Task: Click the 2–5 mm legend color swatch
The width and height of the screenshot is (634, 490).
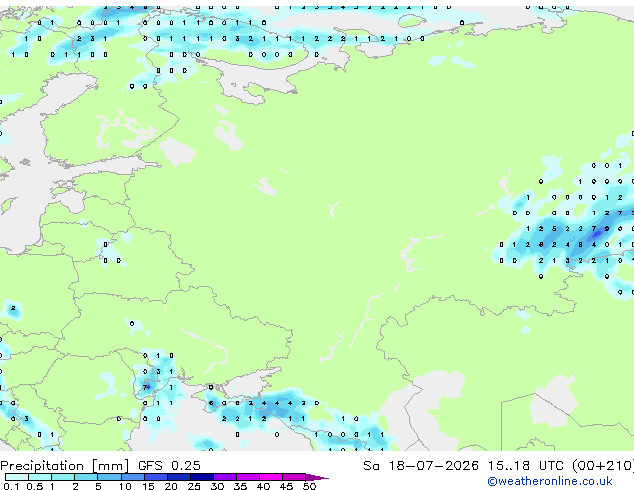Action: pyautogui.click(x=86, y=477)
